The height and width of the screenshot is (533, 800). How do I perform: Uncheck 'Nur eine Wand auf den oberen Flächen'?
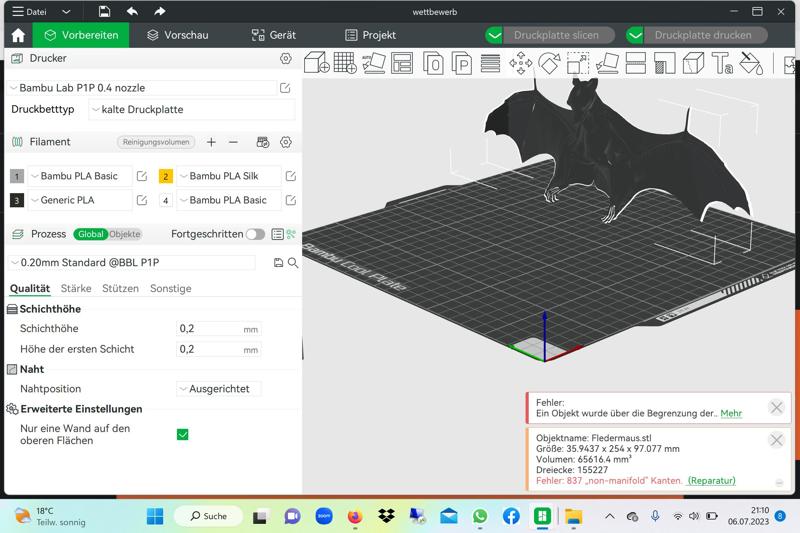(182, 434)
